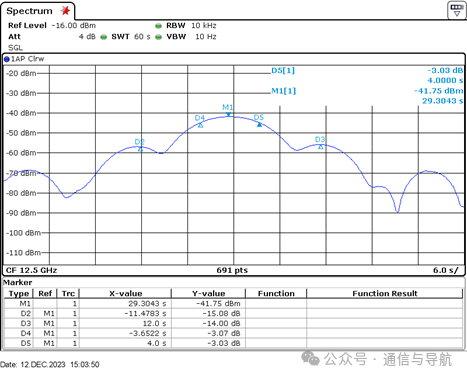Click the Function column header
This screenshot has height=378, width=467.
(x=276, y=294)
